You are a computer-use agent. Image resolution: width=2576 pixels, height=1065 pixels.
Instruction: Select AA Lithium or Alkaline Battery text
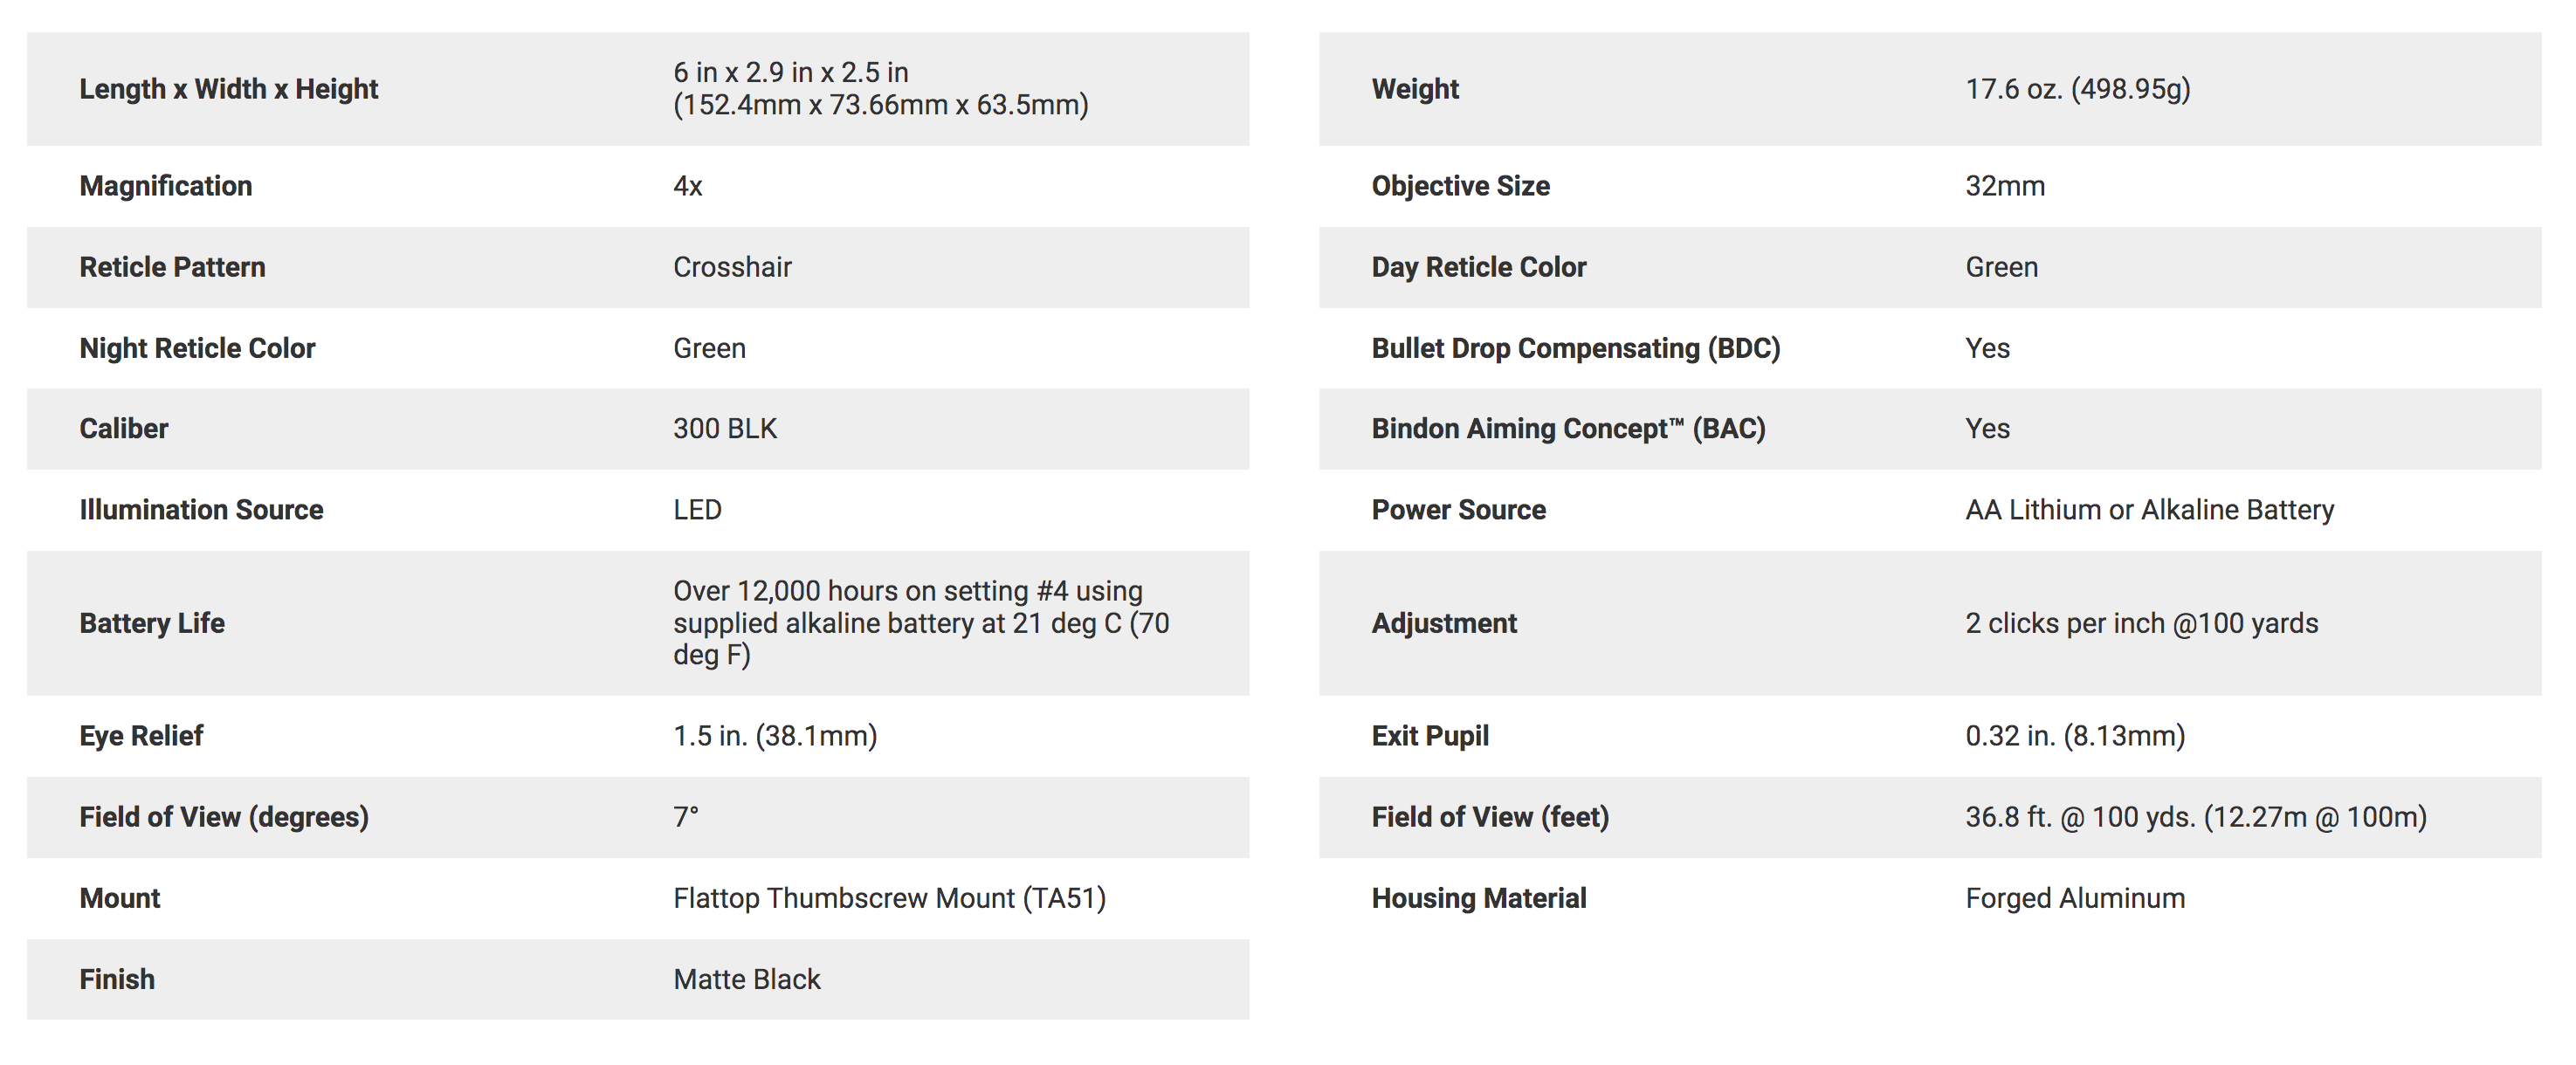click(x=2150, y=510)
